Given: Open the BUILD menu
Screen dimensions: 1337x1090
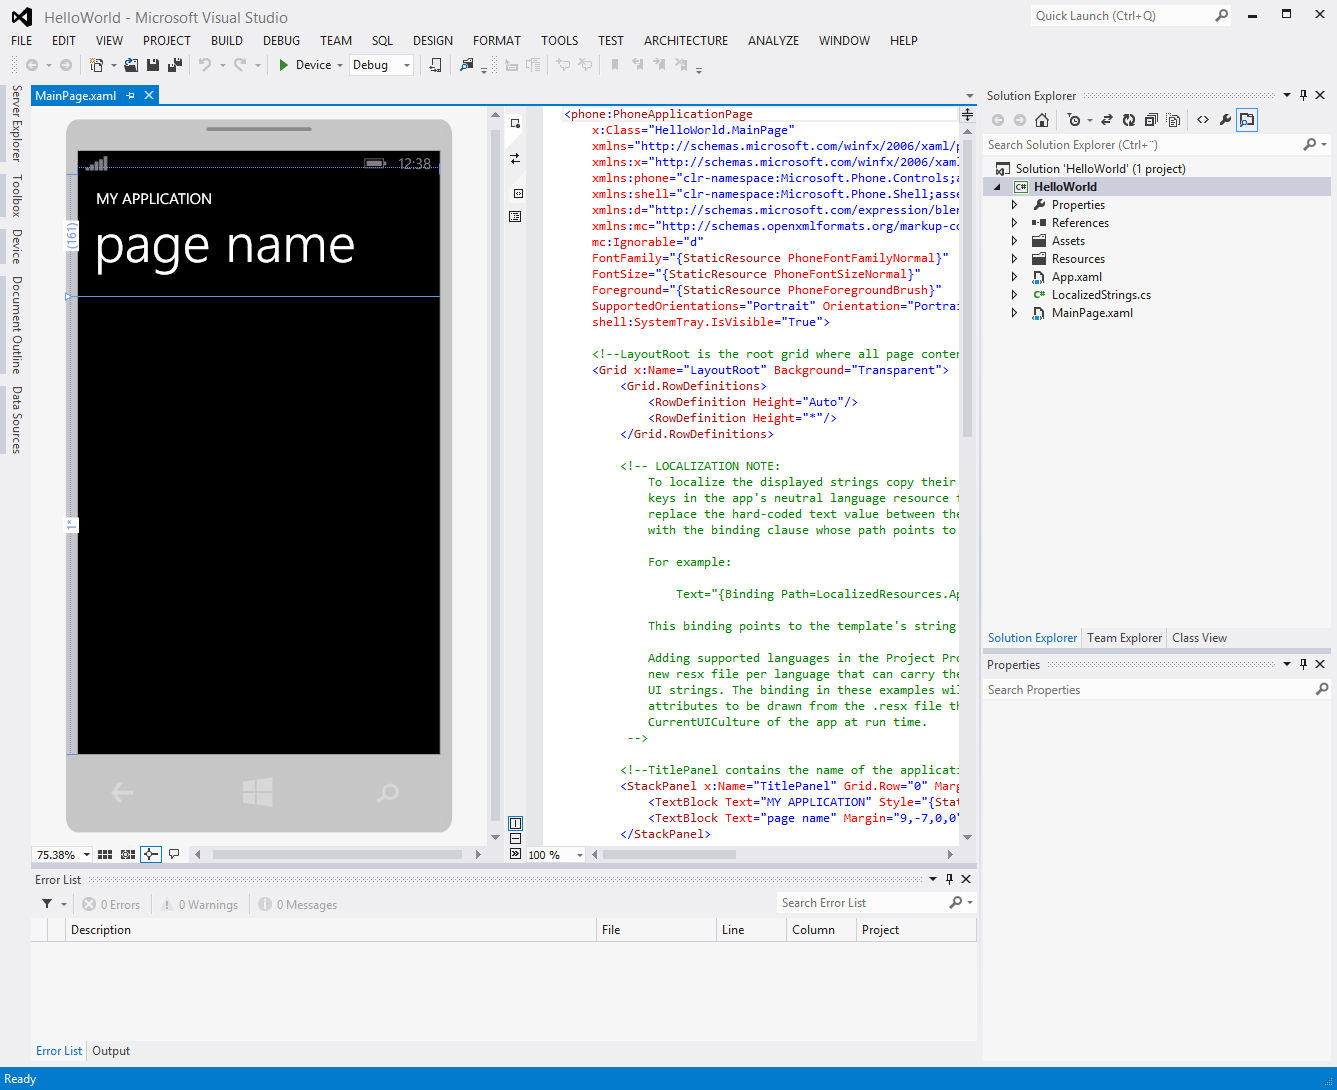Looking at the screenshot, I should click(227, 41).
